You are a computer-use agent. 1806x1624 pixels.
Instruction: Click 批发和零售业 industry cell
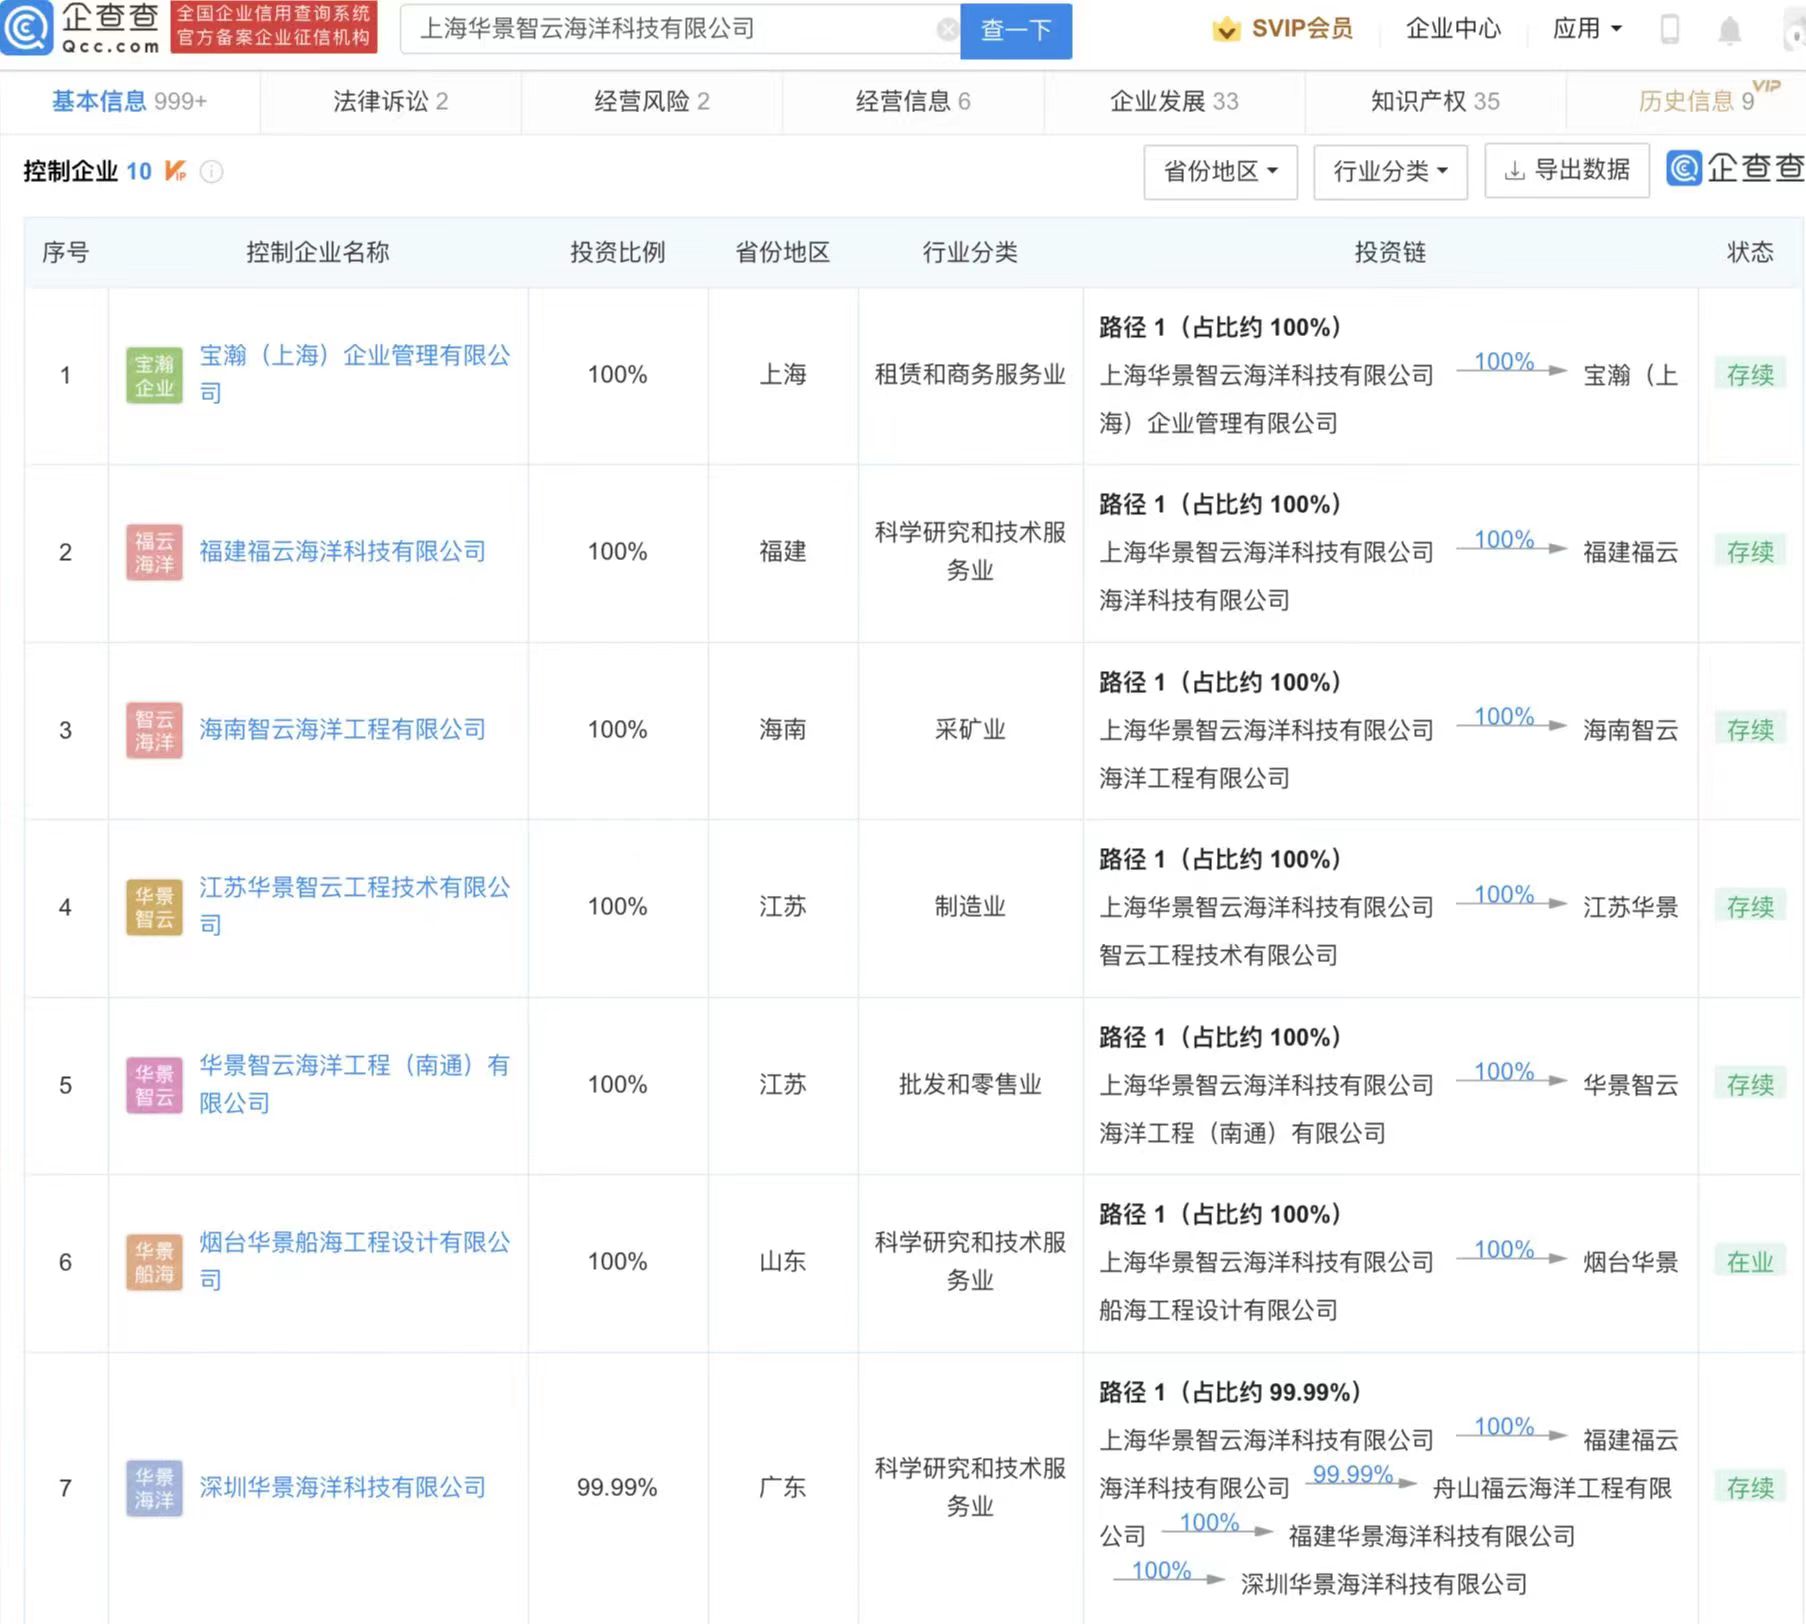click(970, 1085)
